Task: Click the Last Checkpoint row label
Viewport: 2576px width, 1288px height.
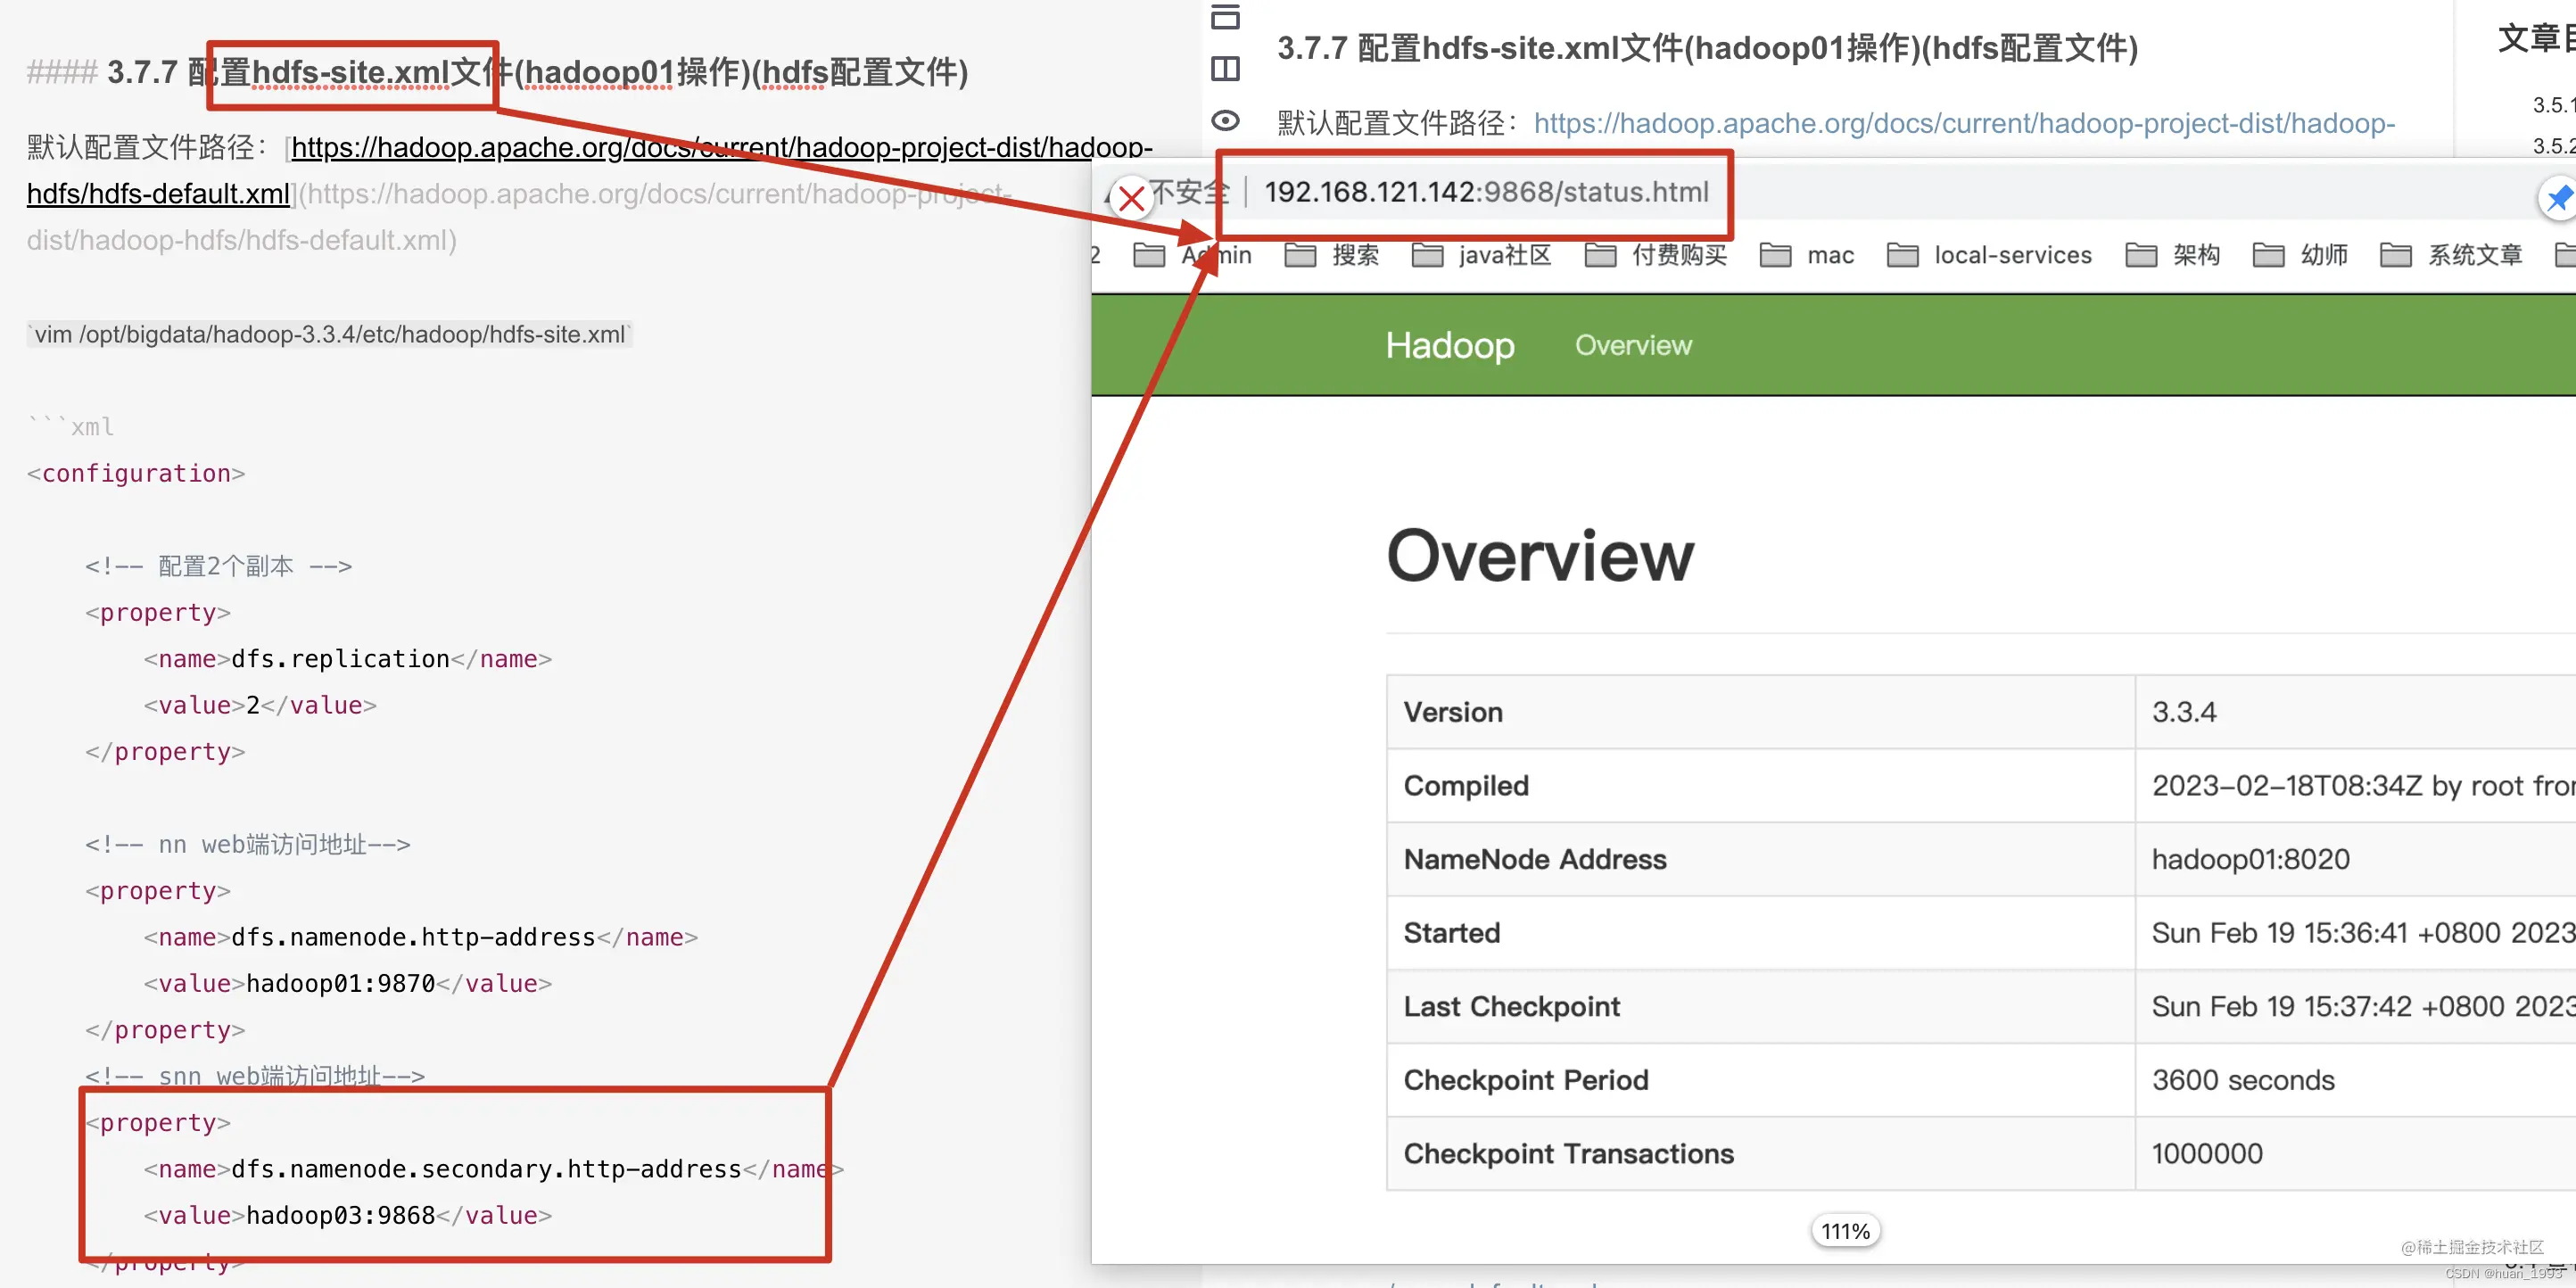Action: pos(1512,1006)
